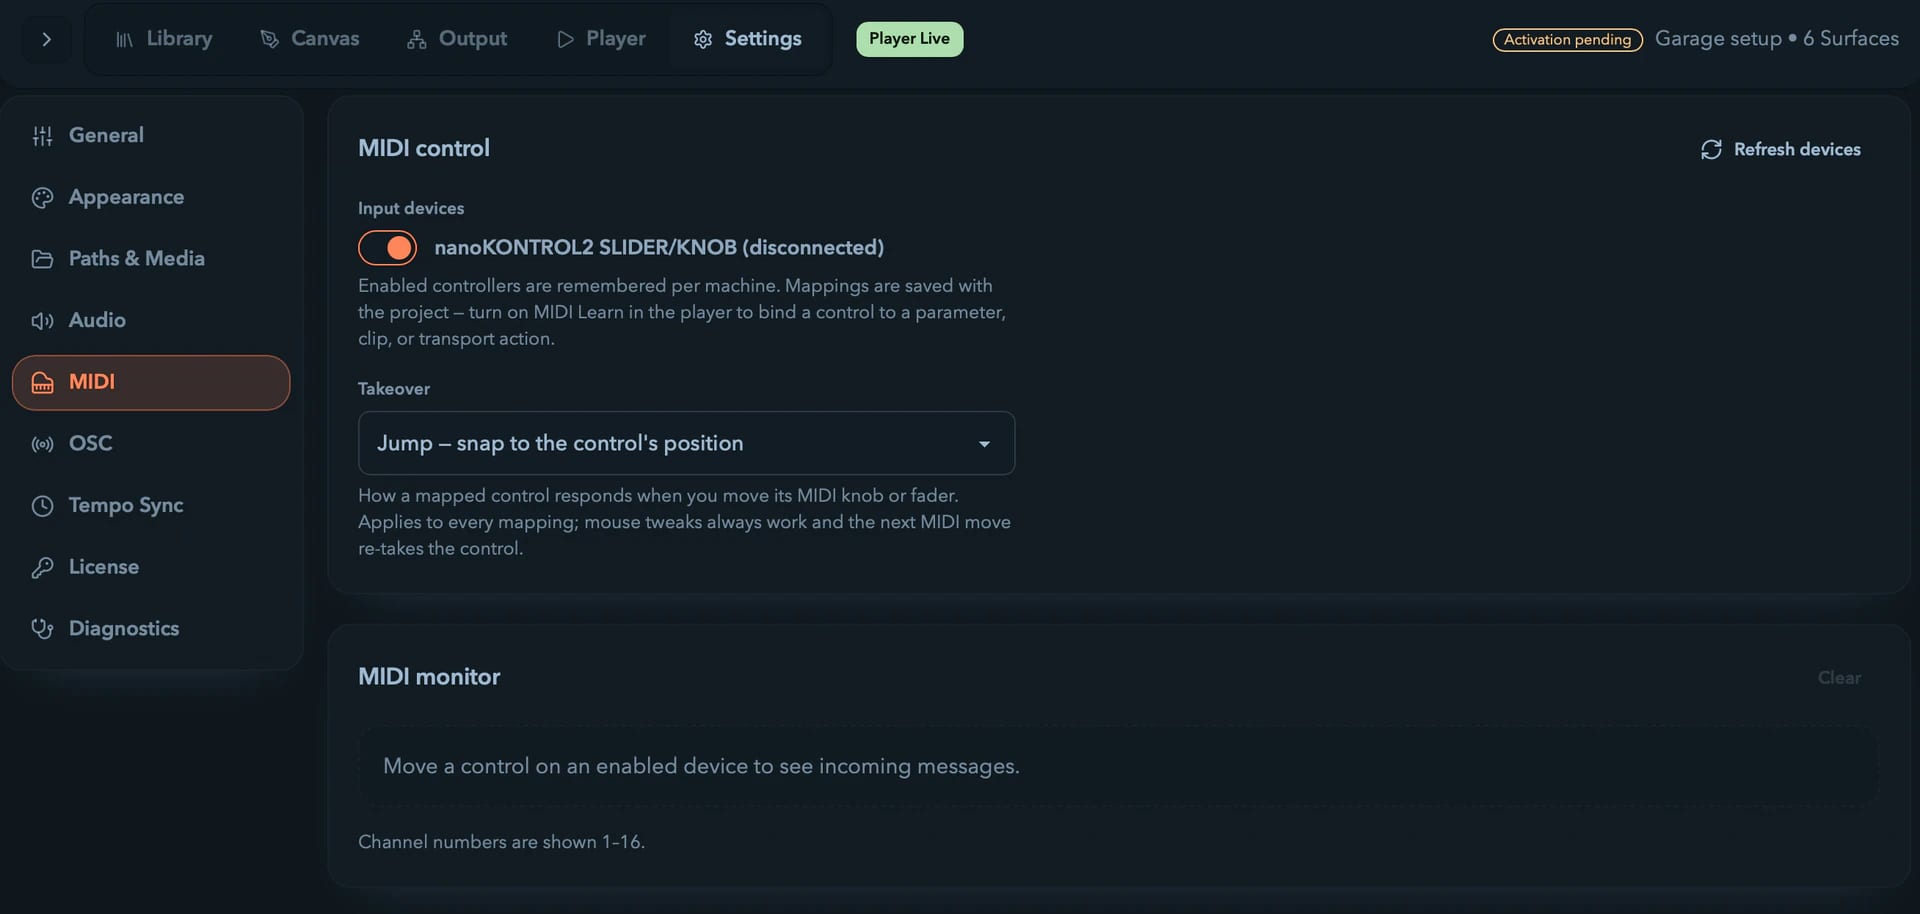Click the Appearance palette icon
1920x914 pixels.
click(x=42, y=198)
